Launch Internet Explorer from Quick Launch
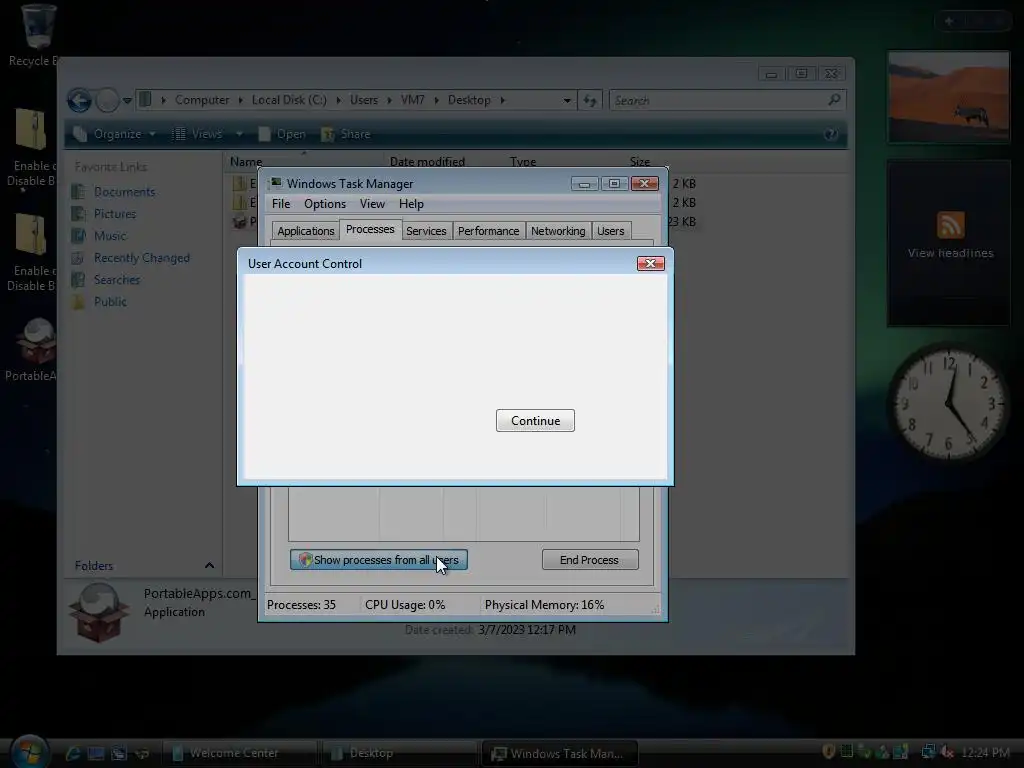The width and height of the screenshot is (1024, 768). (73, 753)
